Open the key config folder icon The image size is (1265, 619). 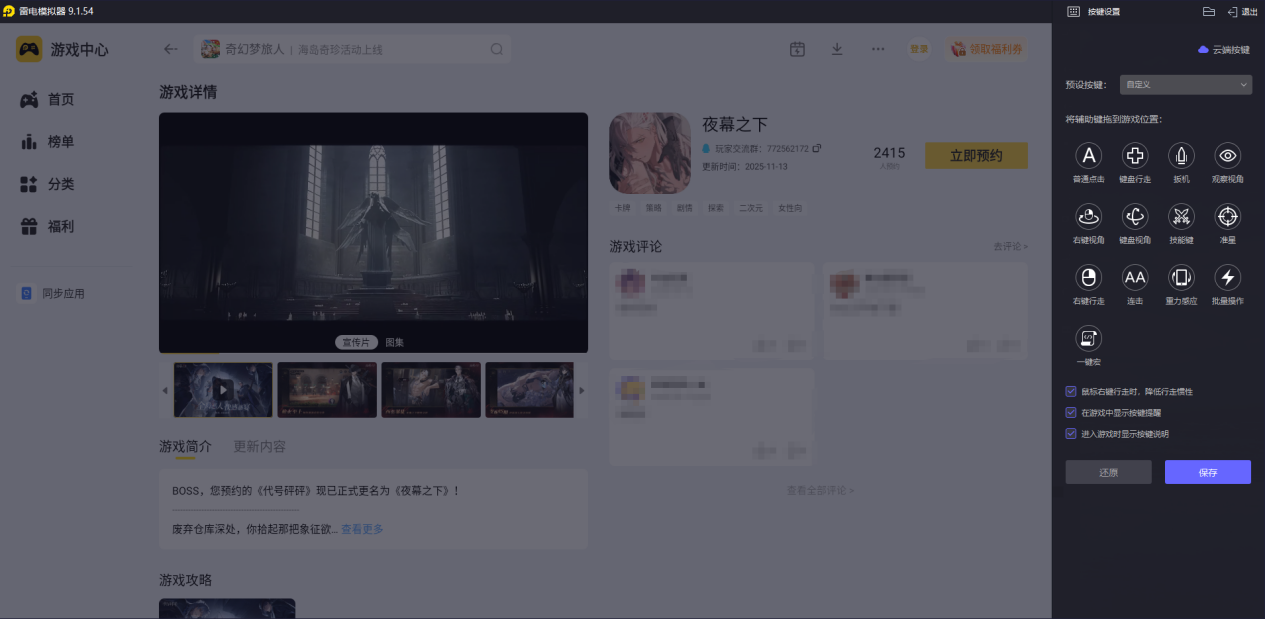point(1208,12)
